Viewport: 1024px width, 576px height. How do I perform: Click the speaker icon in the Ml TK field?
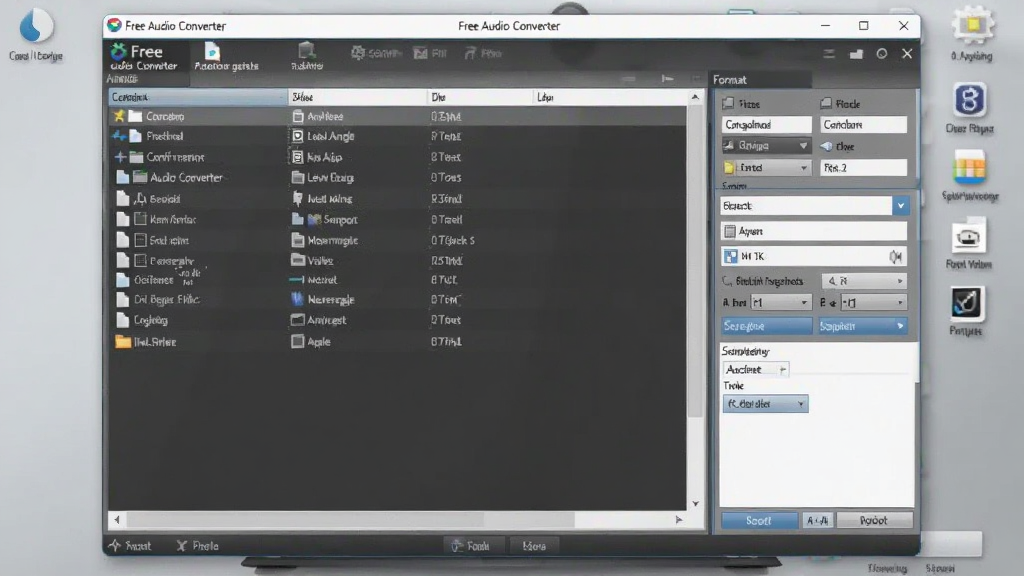click(895, 257)
